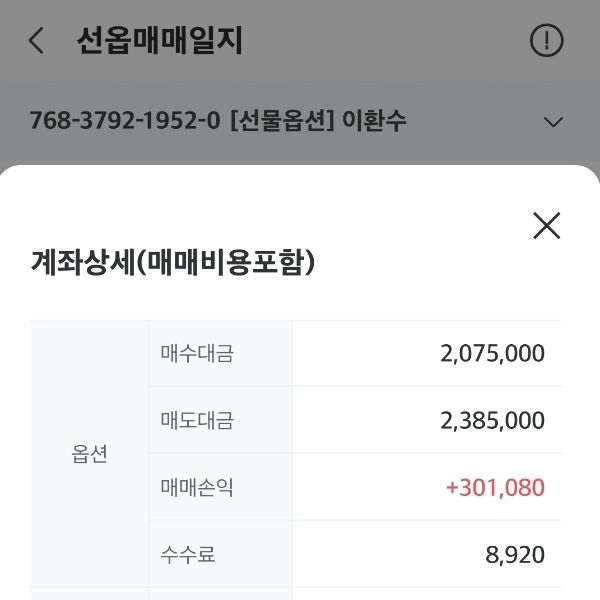Image resolution: width=600 pixels, height=600 pixels.
Task: Select the 8,920 fee value
Action: [515, 554]
